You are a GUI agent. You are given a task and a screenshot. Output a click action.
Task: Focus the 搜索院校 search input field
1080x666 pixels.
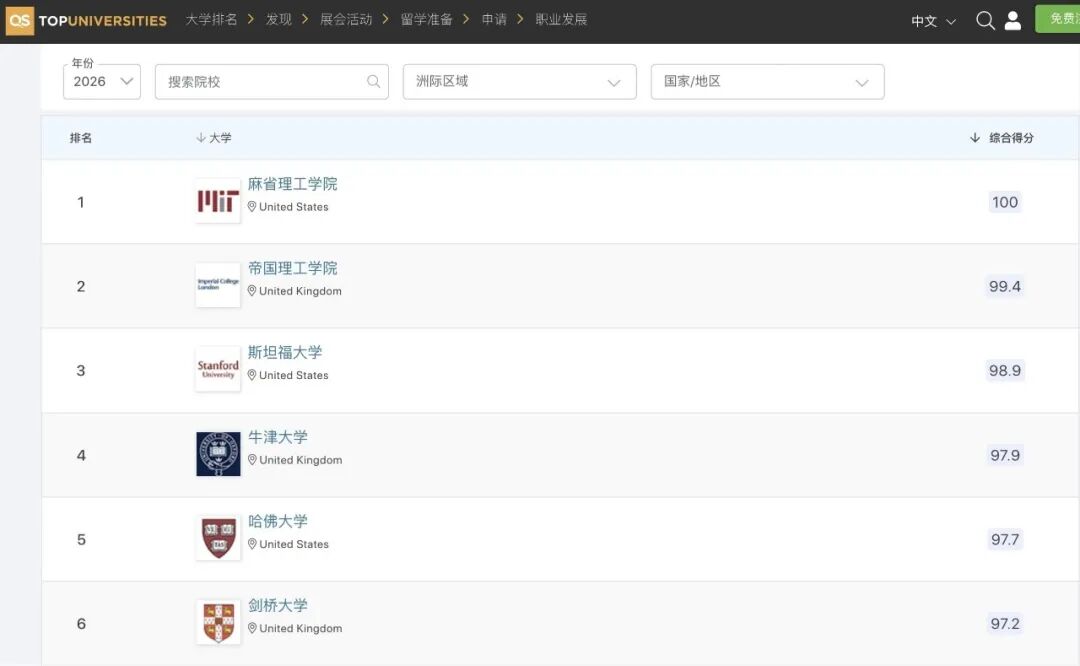[271, 81]
